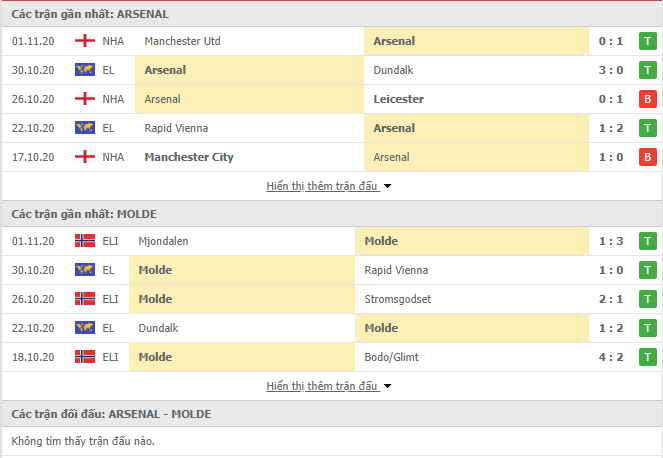Screen dimensions: 663x458
Task: Click the green T badge for Manchester Utd–Arsenal
Action: click(x=647, y=41)
